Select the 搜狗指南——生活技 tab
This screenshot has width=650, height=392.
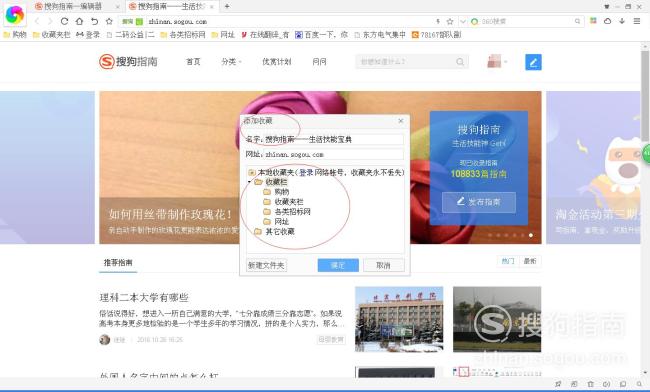pos(170,6)
